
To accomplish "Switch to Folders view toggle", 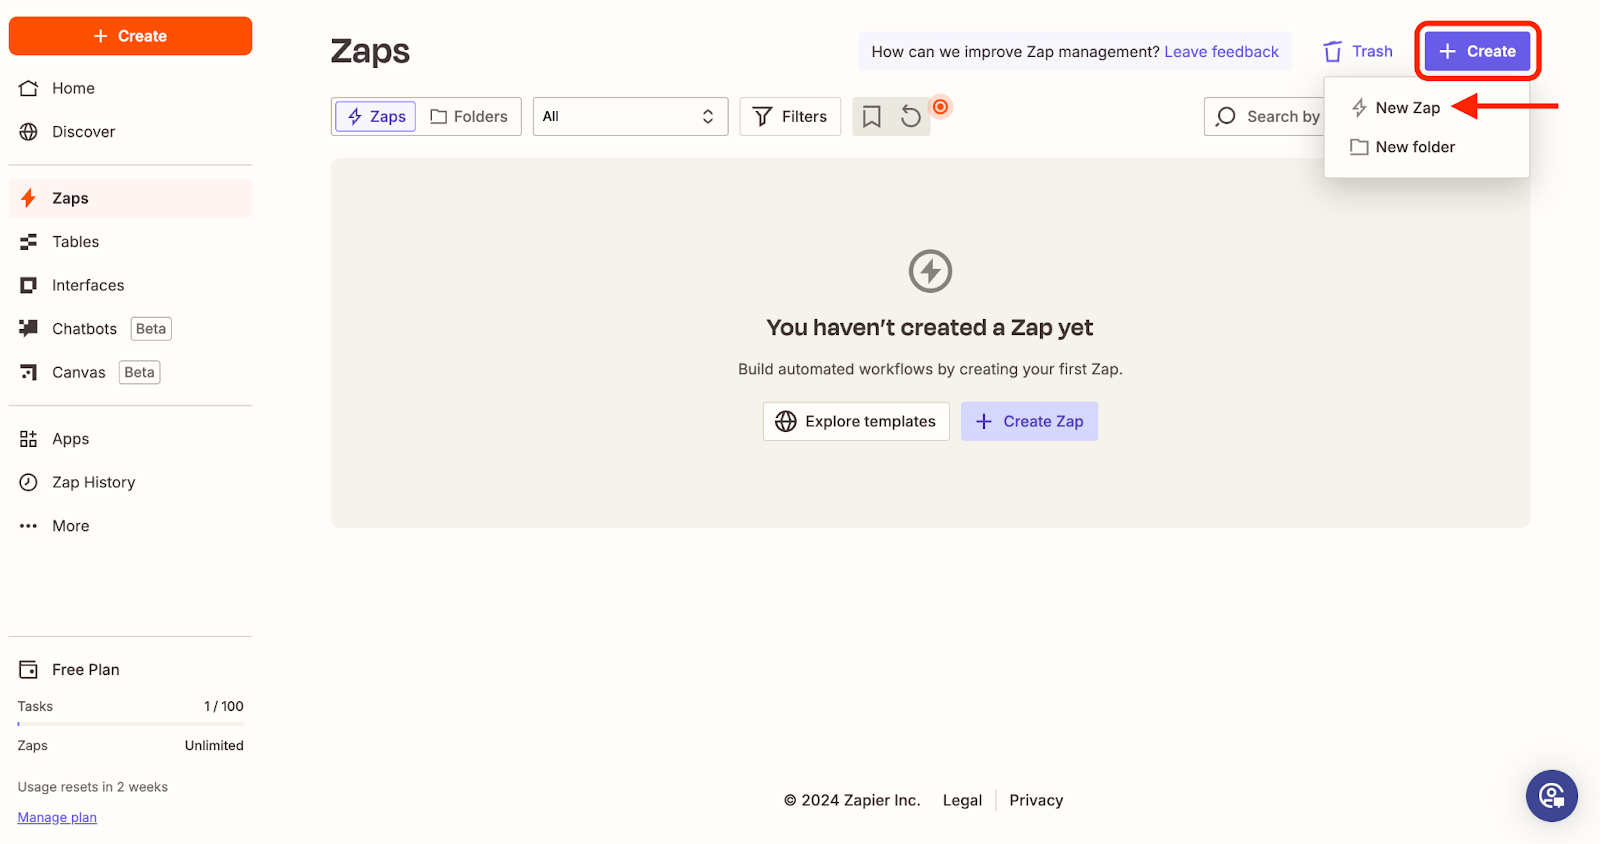I will [x=469, y=117].
